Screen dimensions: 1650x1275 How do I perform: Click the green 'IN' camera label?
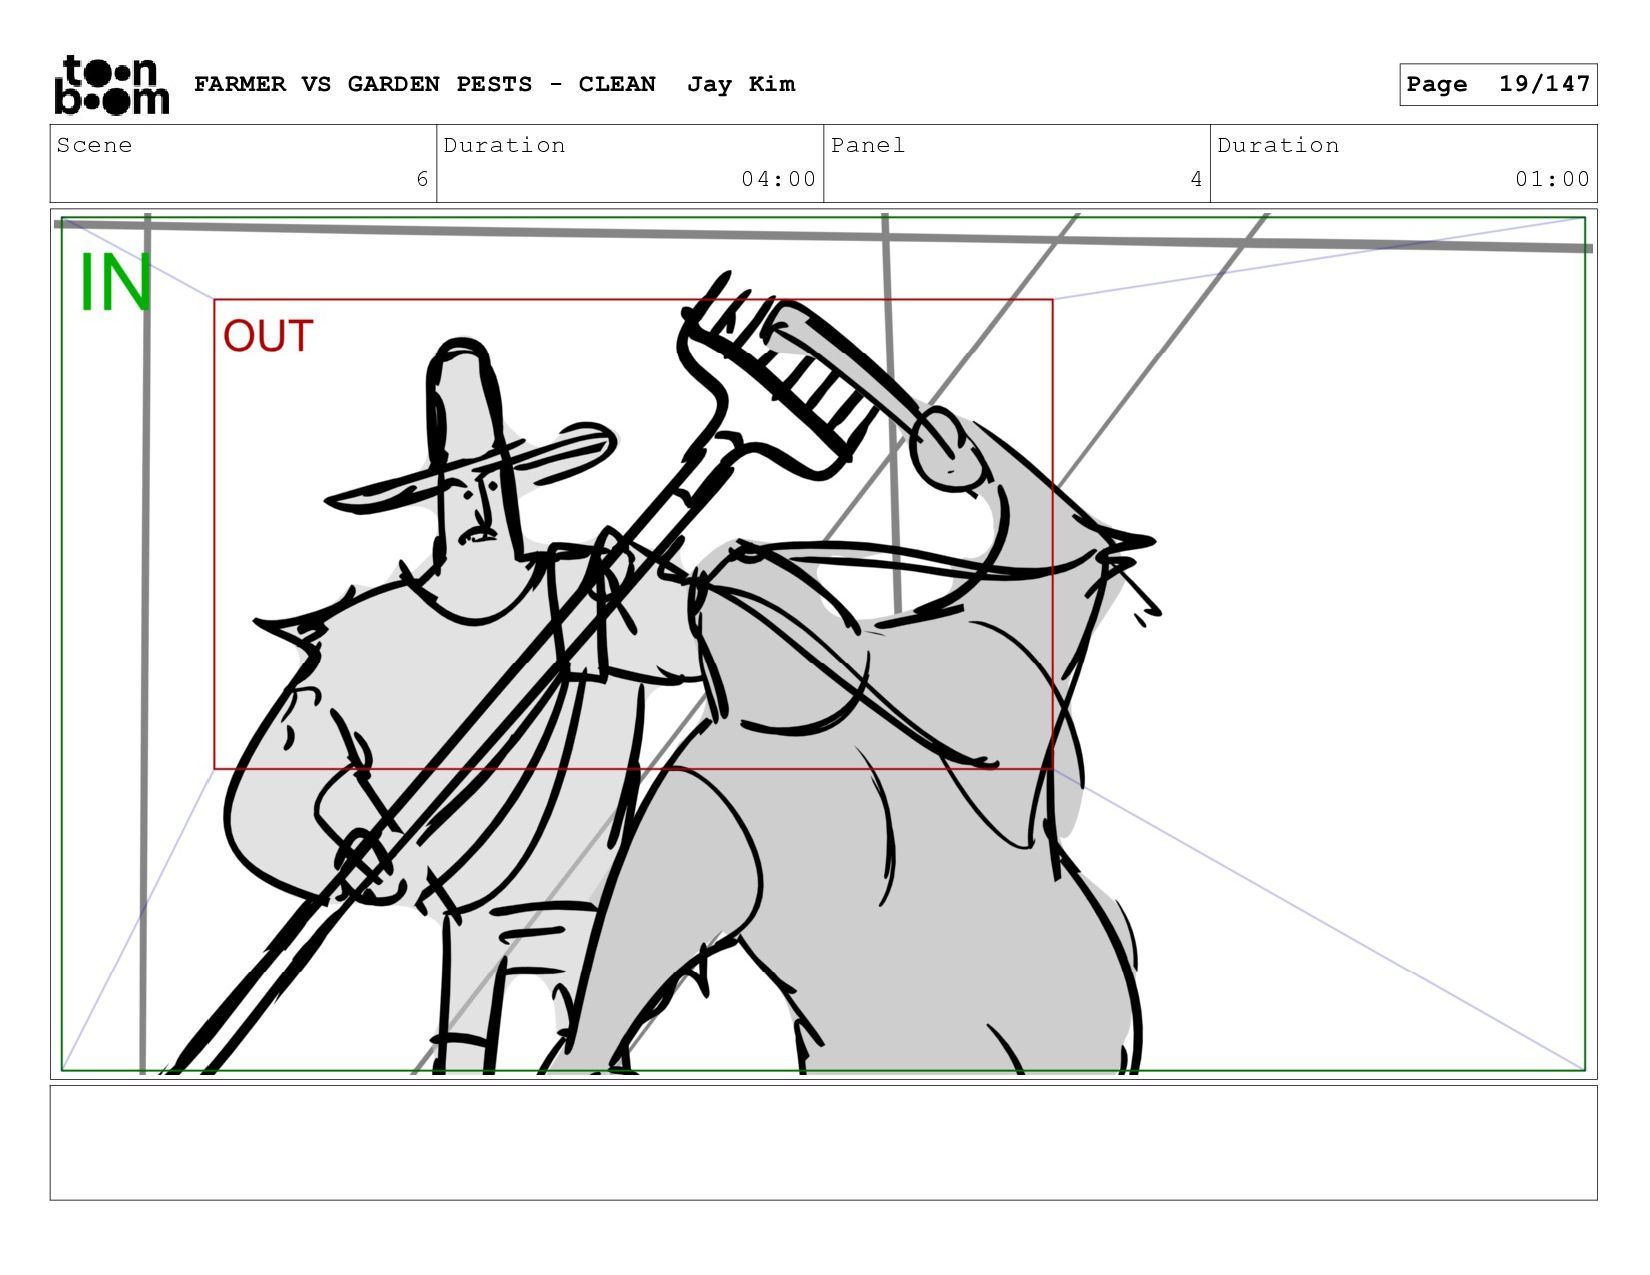click(115, 283)
